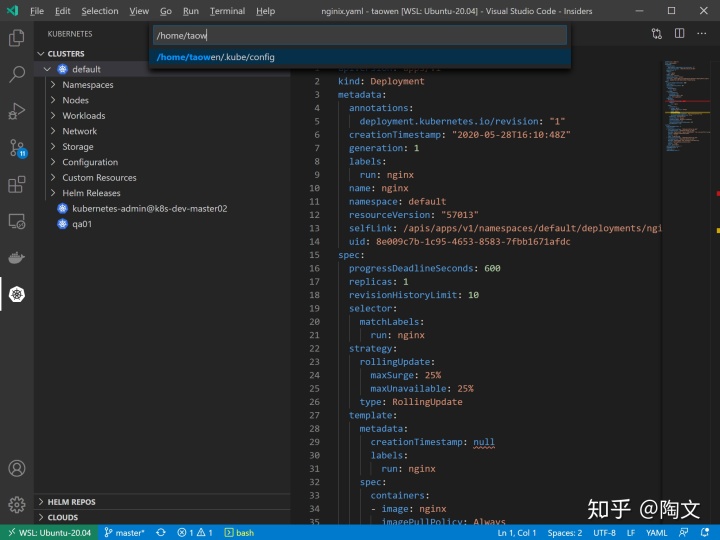
Task: Click the bash terminal status item
Action: click(239, 533)
